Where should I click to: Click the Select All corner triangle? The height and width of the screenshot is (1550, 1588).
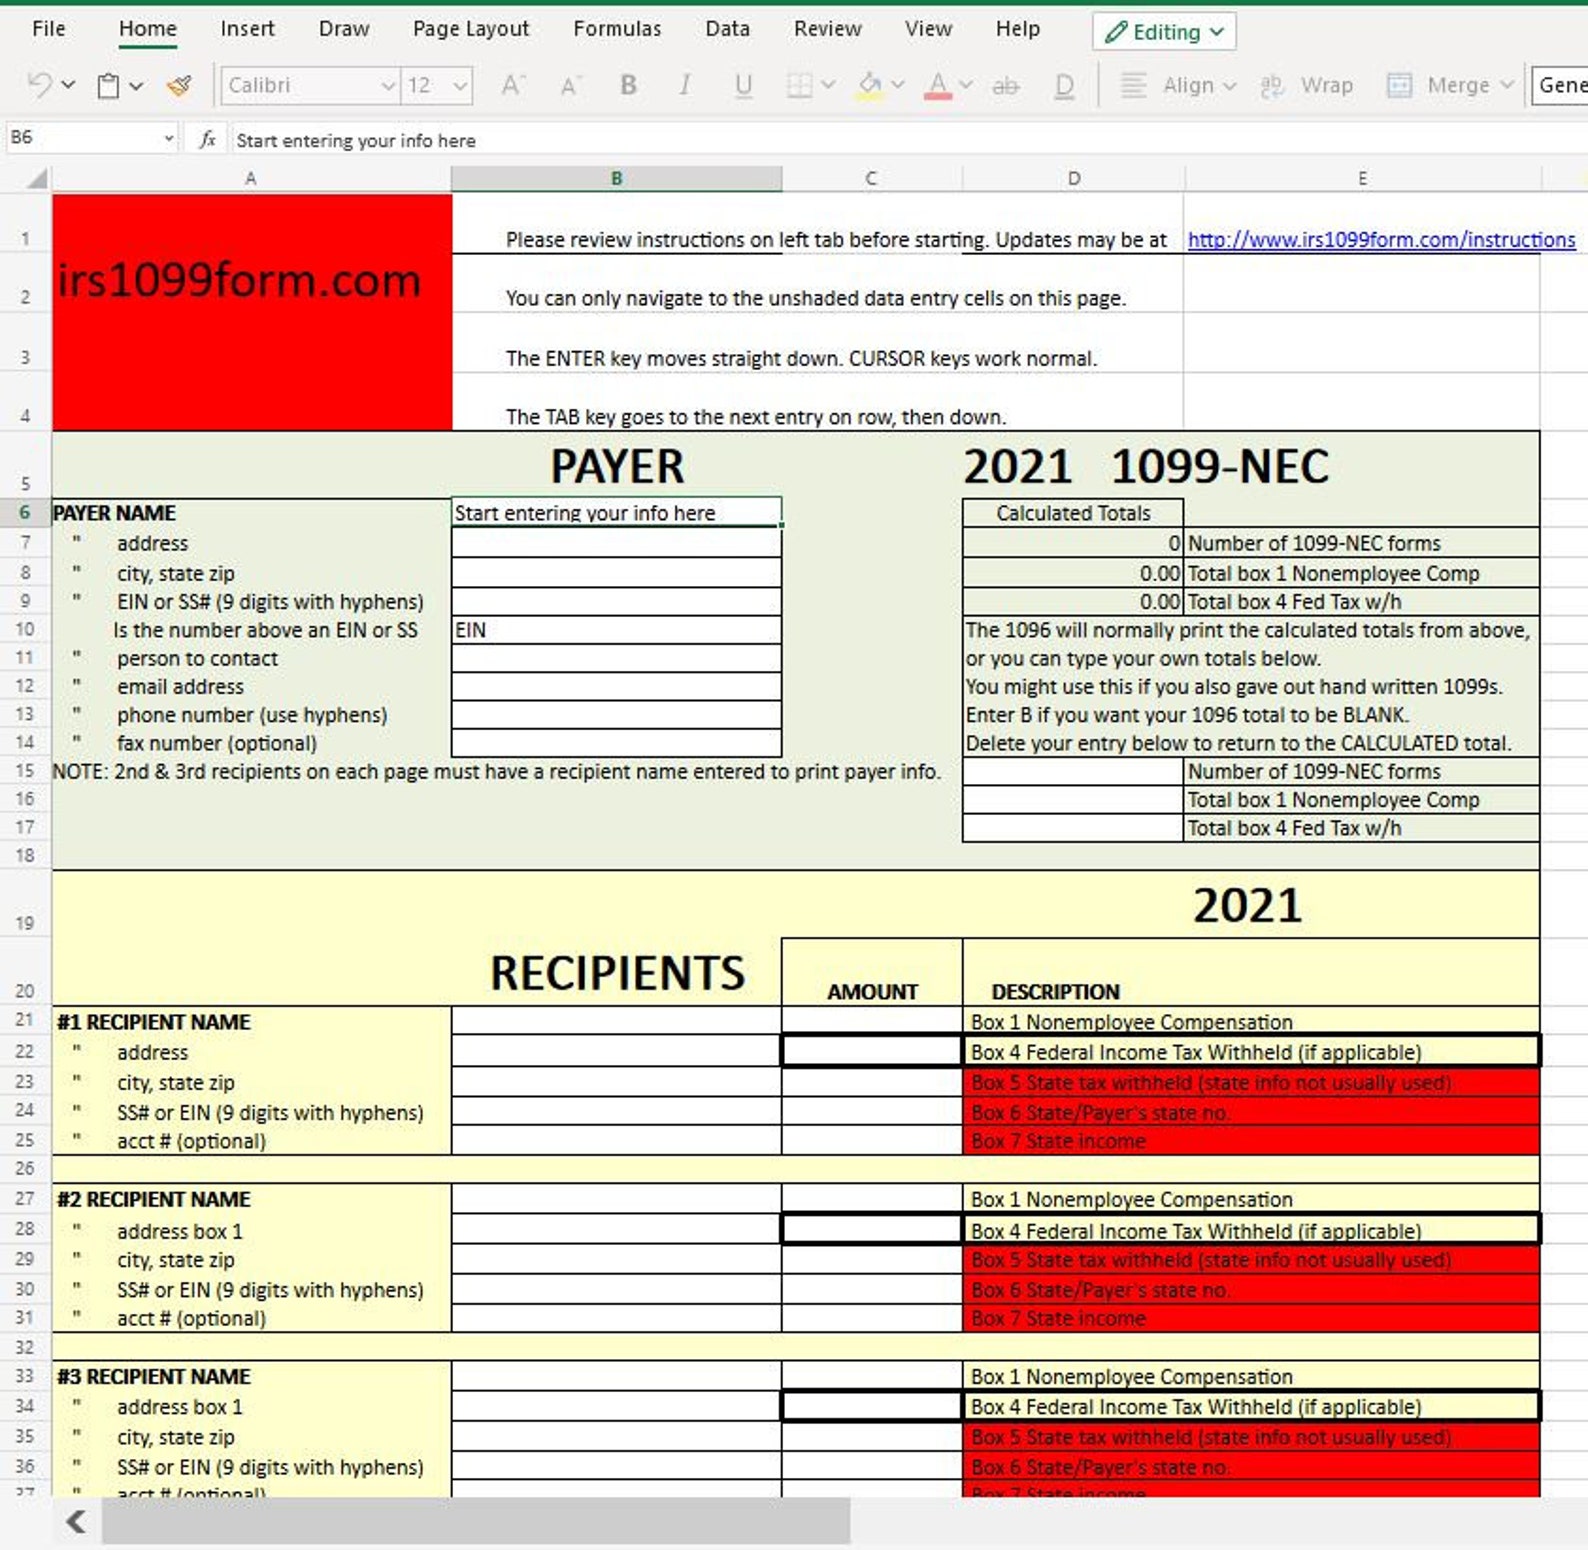[x=37, y=179]
